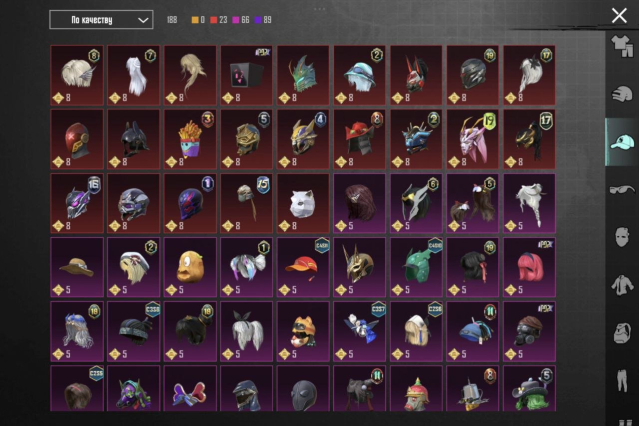Close the inventory with the X button

[619, 16]
